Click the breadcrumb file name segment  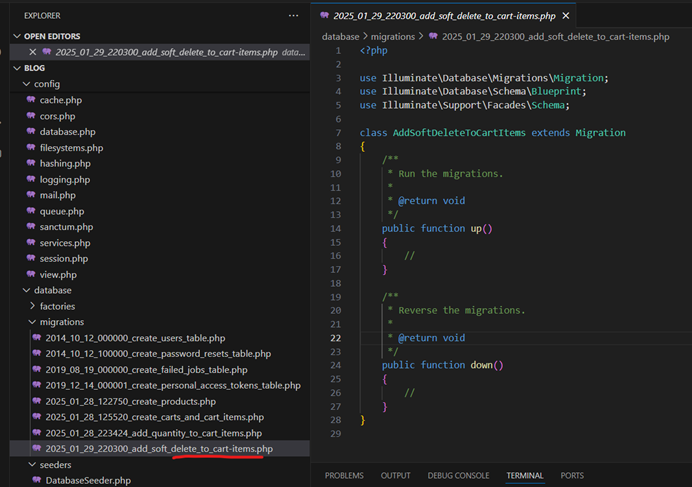pyautogui.click(x=556, y=37)
